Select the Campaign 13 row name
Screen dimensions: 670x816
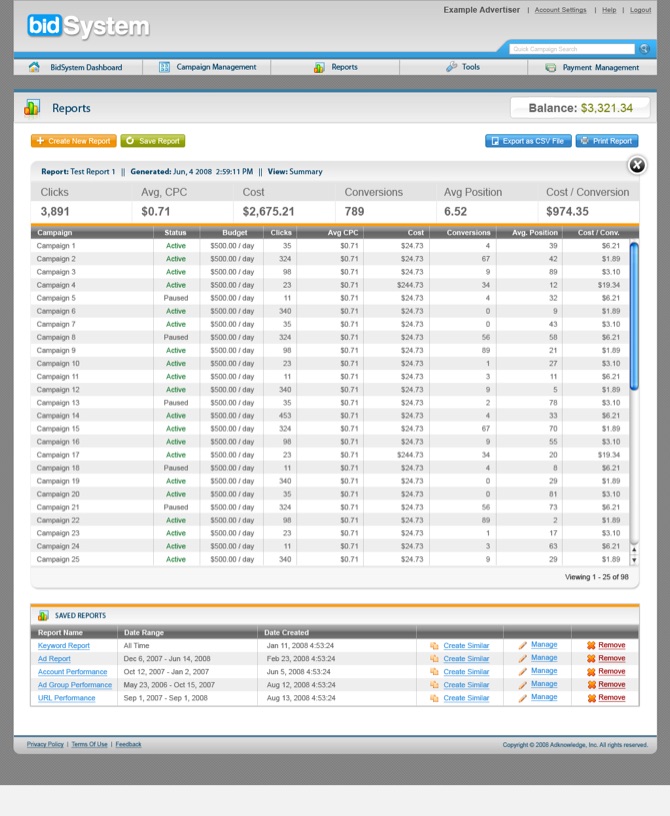(x=58, y=403)
